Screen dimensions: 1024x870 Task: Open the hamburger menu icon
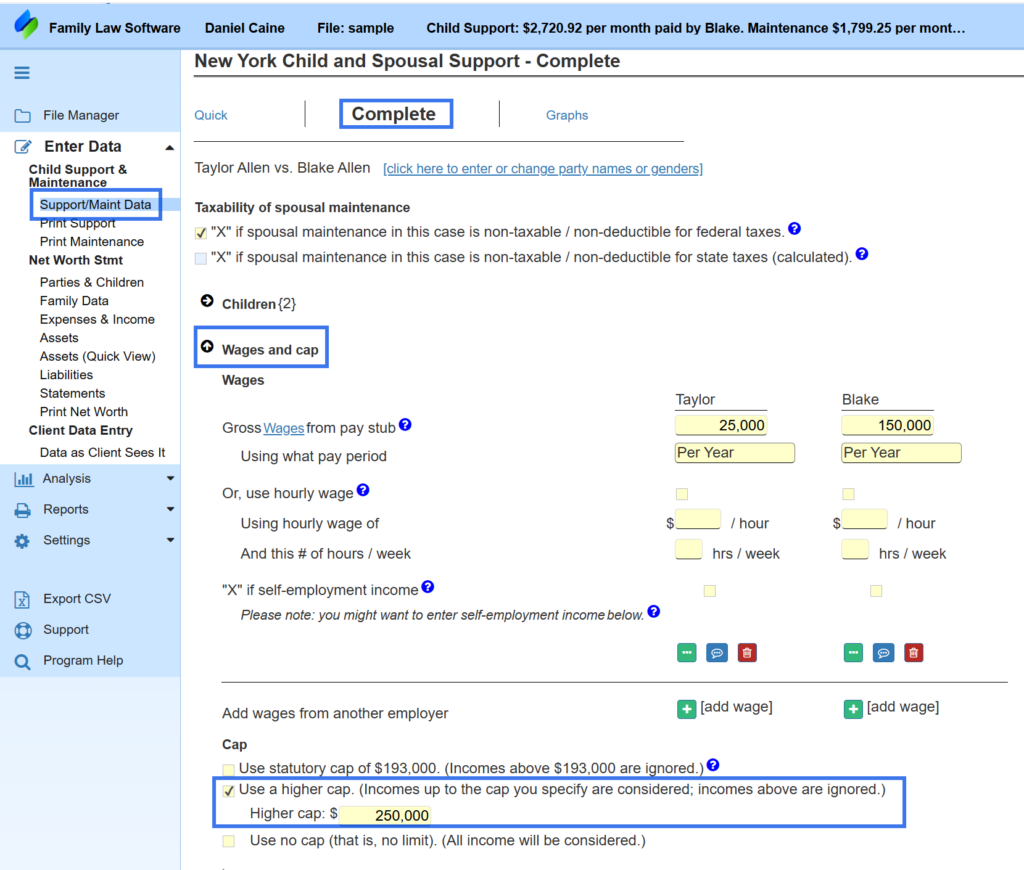pos(22,72)
